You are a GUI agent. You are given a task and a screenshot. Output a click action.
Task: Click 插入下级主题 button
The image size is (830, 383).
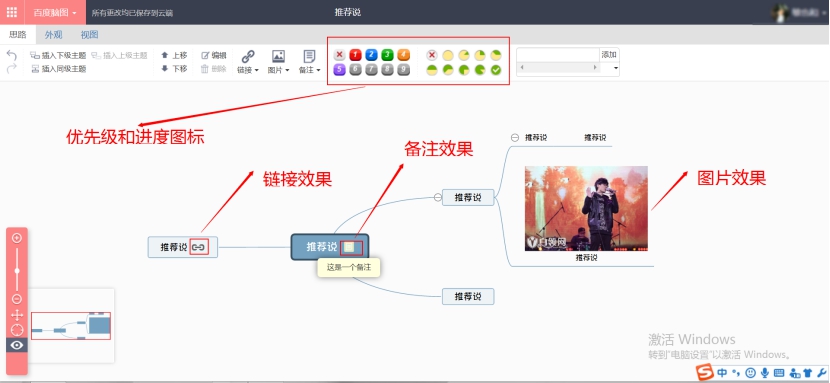tap(58, 55)
